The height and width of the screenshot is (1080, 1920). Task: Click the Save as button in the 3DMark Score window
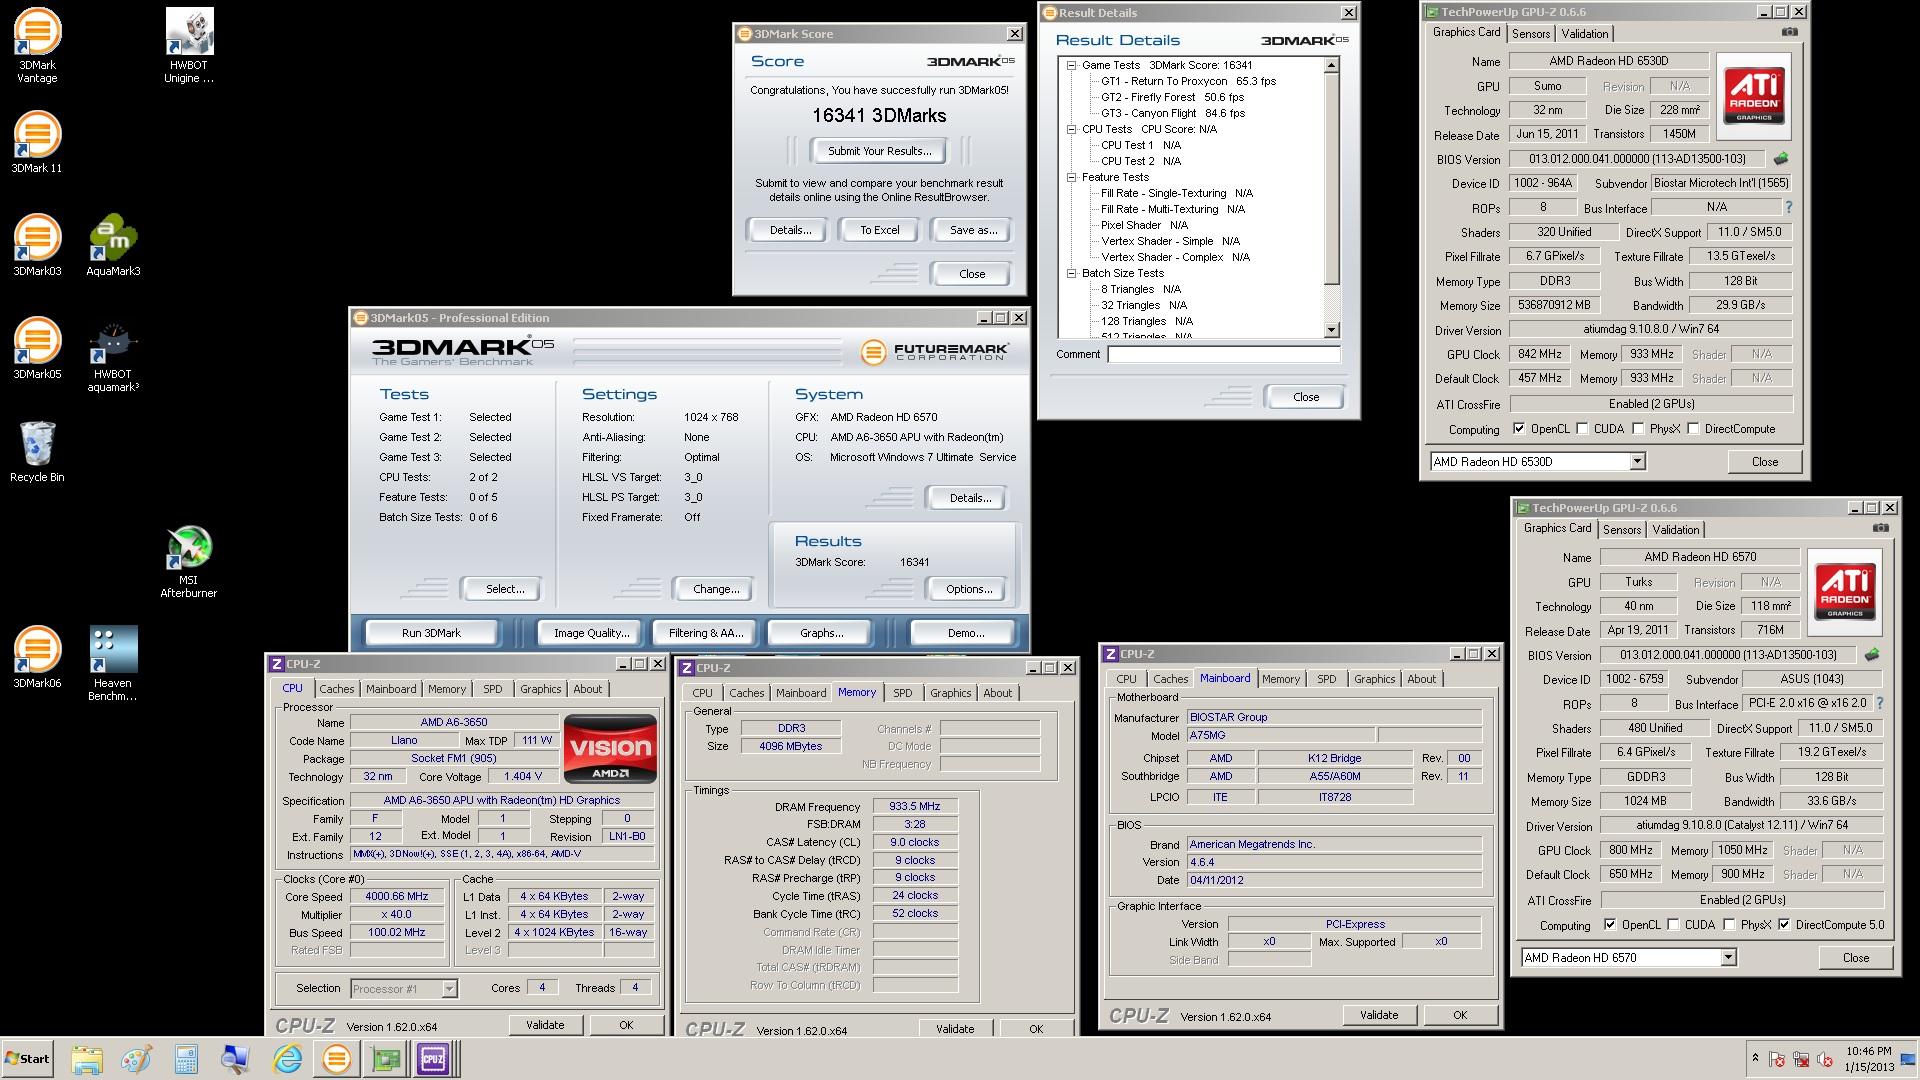pyautogui.click(x=973, y=230)
